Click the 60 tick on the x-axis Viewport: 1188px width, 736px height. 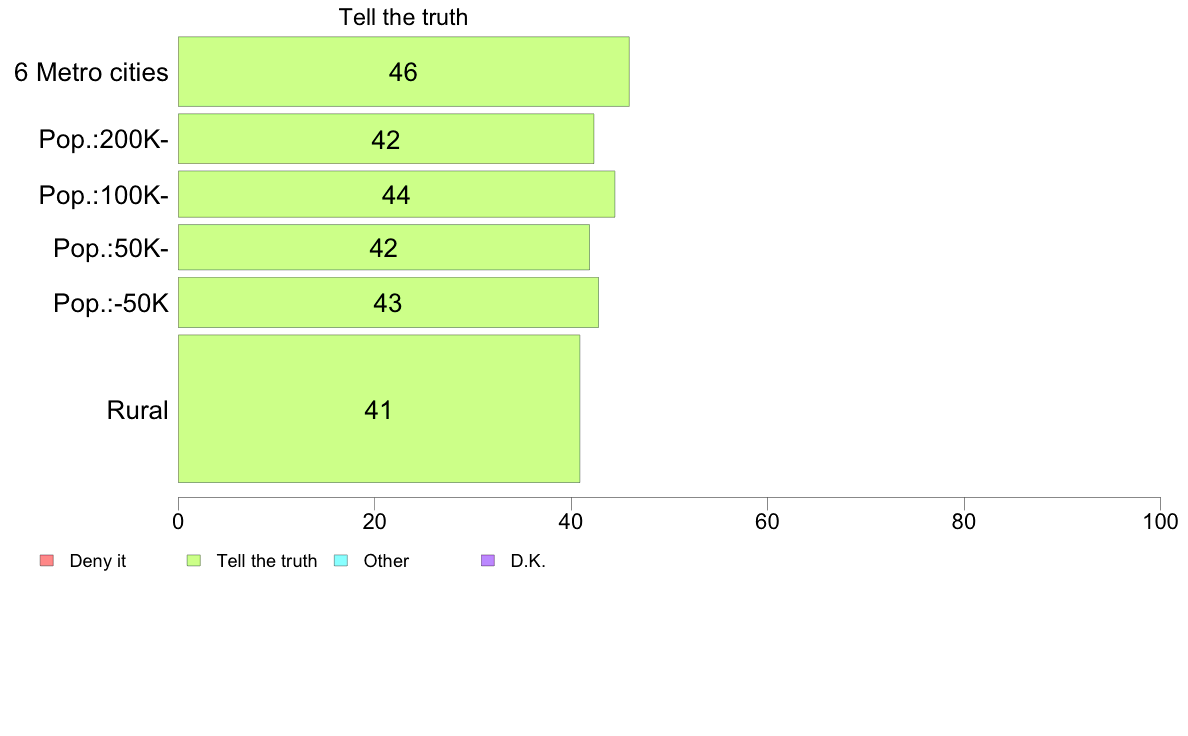pos(768,521)
